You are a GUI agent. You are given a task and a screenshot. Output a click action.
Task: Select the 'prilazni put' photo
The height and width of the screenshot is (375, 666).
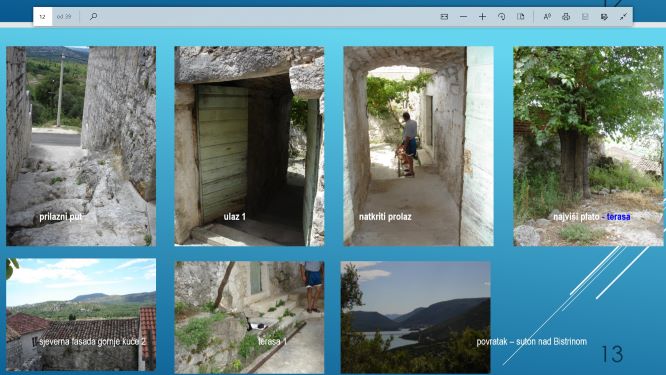click(81, 146)
